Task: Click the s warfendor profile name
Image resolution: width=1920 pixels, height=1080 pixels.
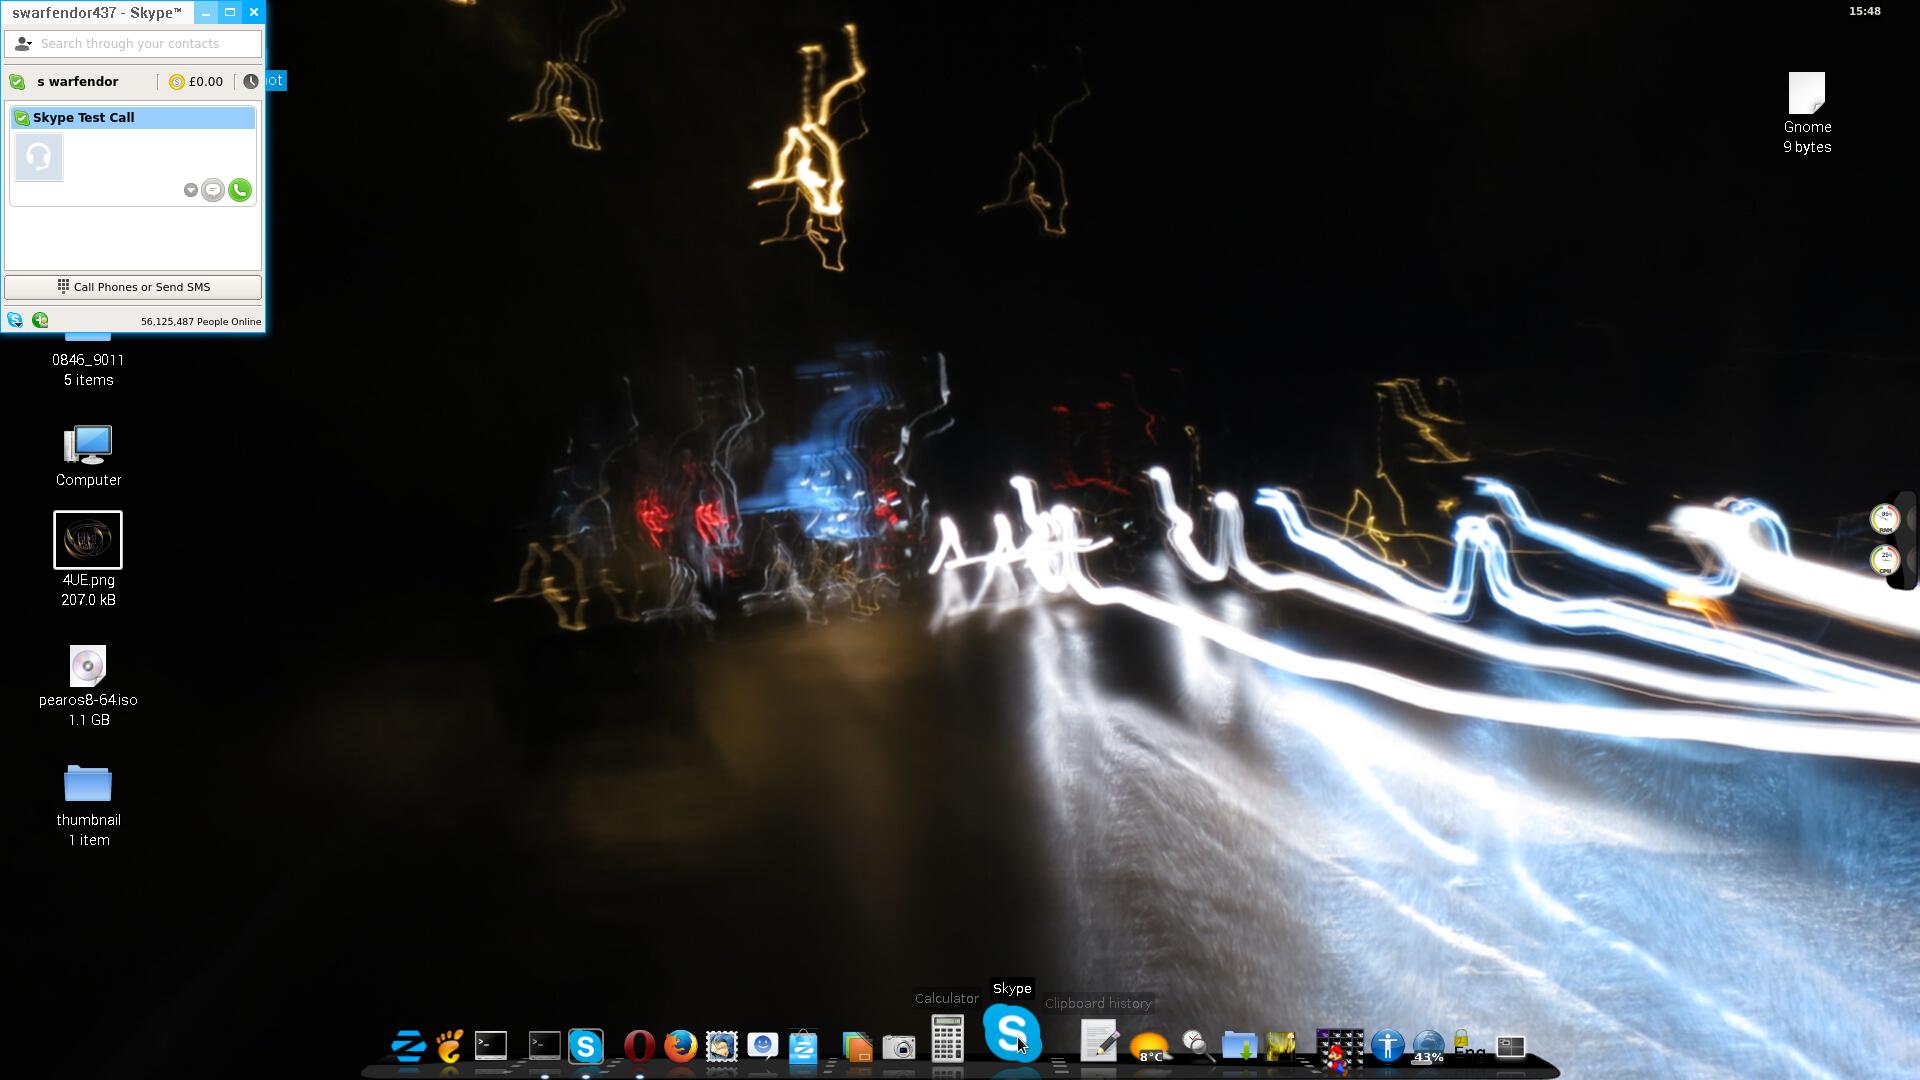Action: click(x=78, y=82)
